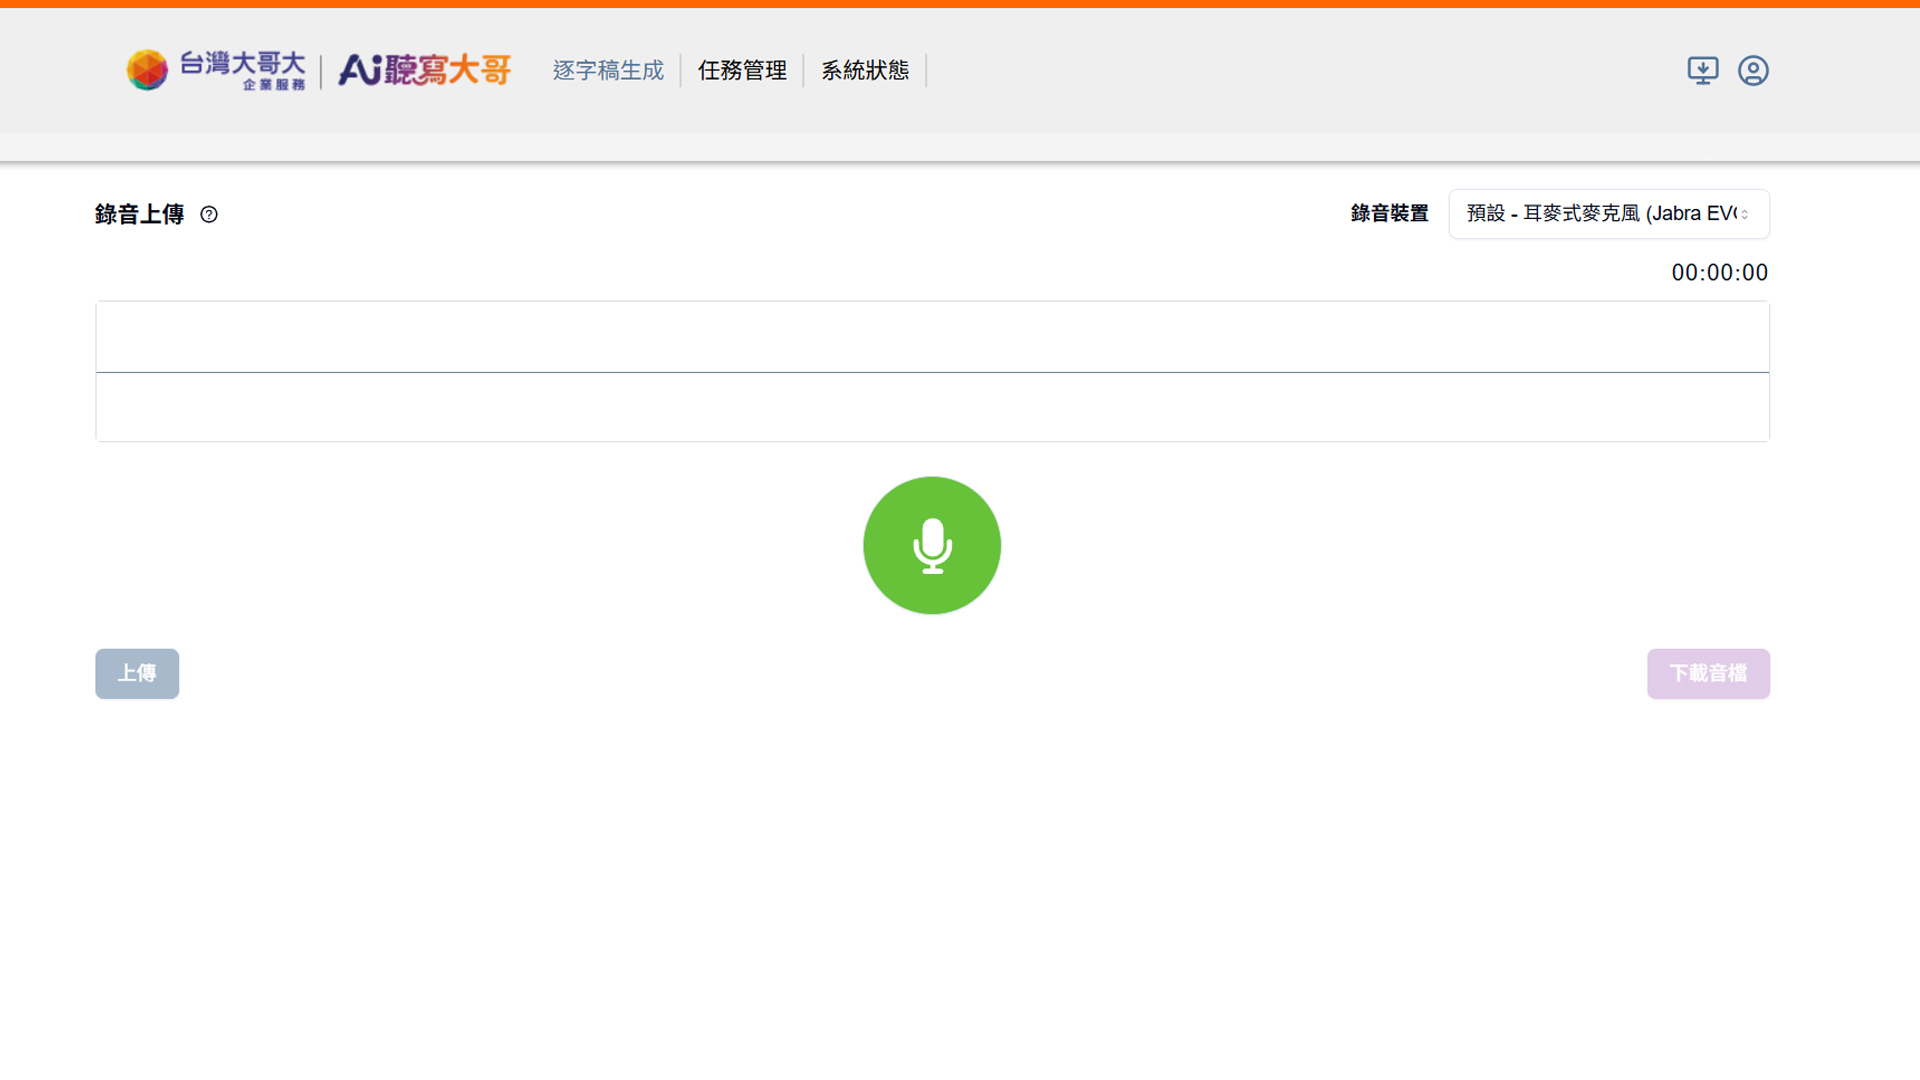Viewport: 1920px width, 1080px height.
Task: Click the 錄音上傳 section heading
Action: point(139,214)
